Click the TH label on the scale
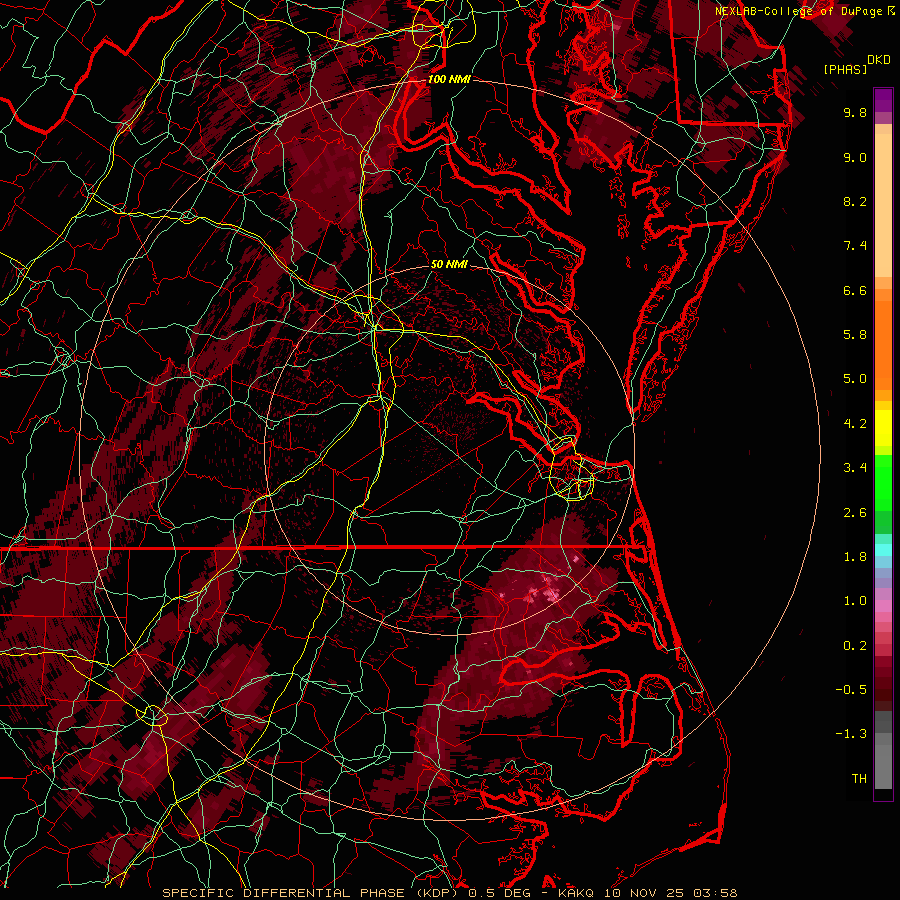Viewport: 900px width, 900px height. point(859,779)
